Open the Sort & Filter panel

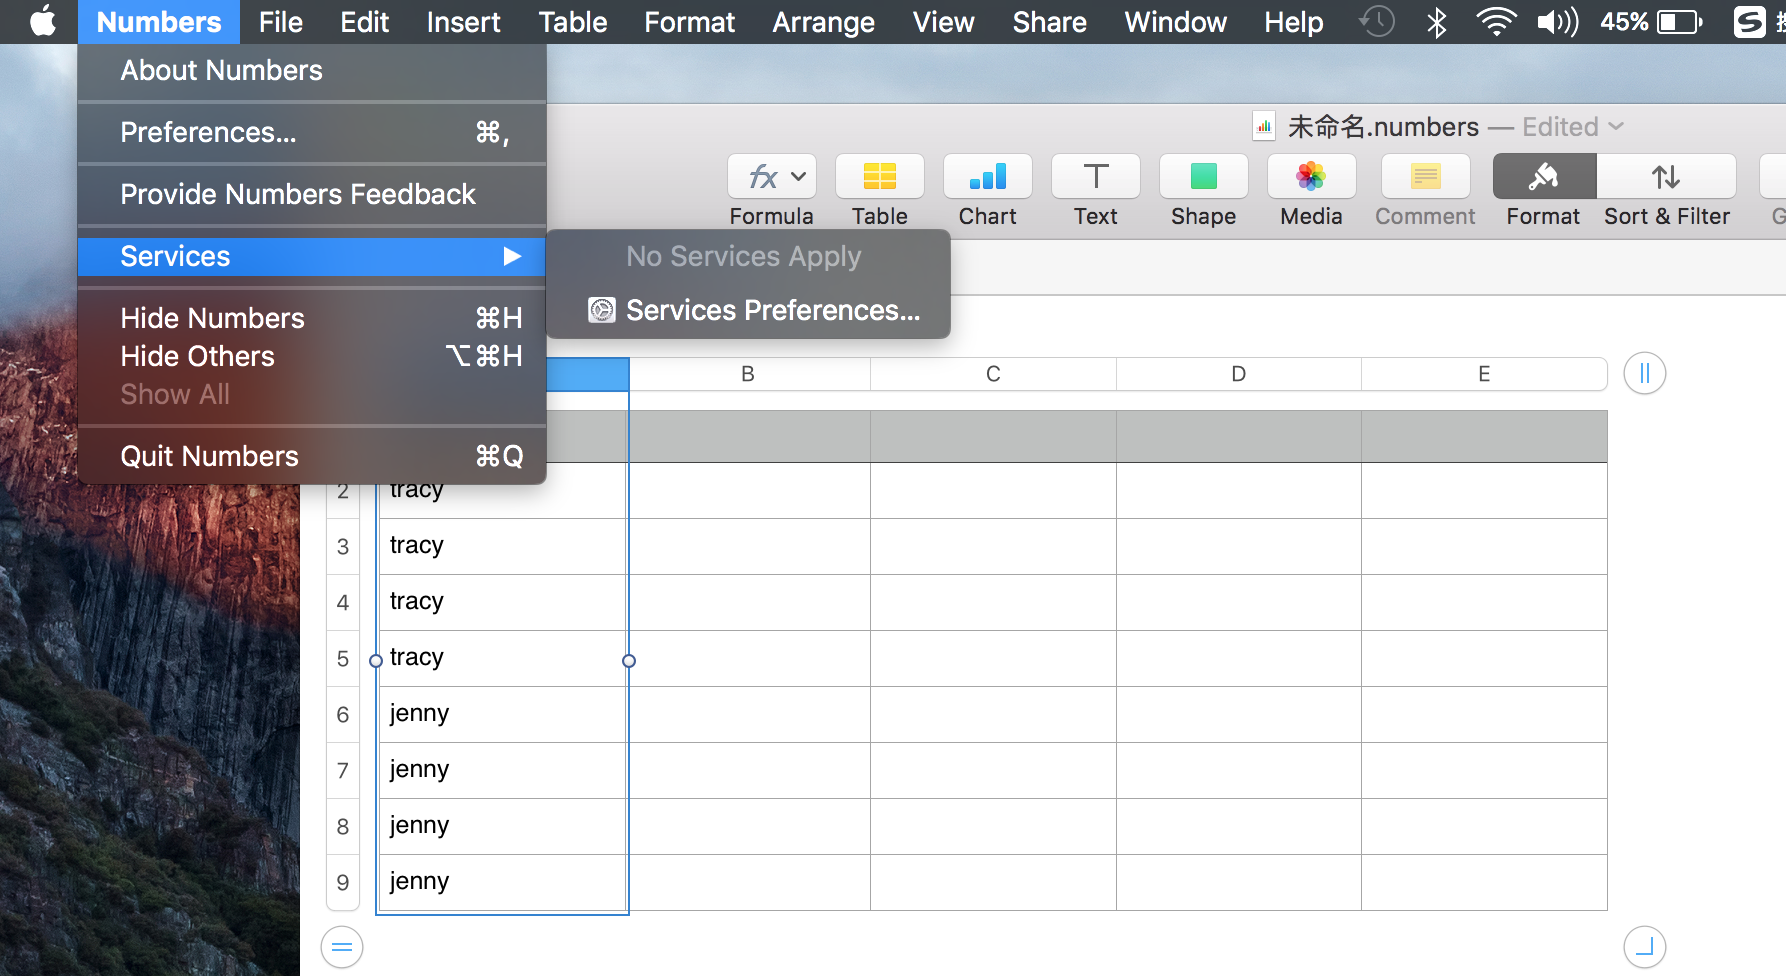pyautogui.click(x=1666, y=177)
